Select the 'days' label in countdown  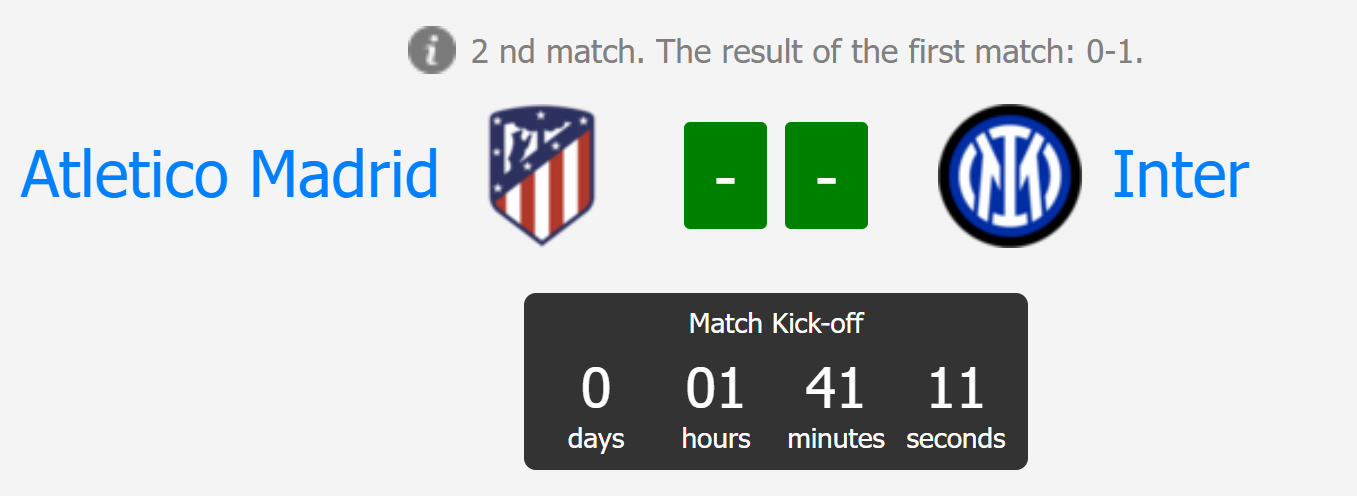click(x=596, y=439)
